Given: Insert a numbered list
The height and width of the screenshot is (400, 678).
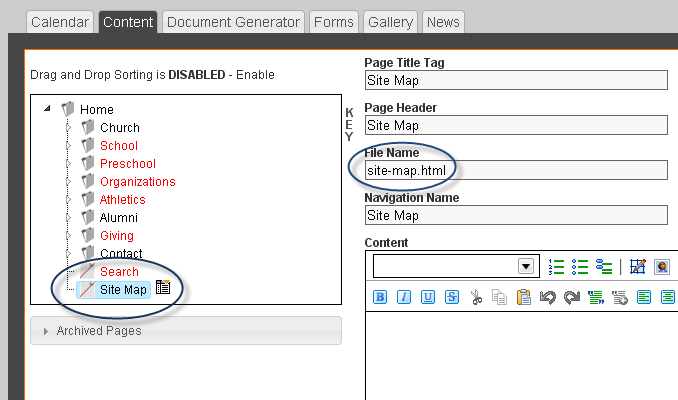Looking at the screenshot, I should (x=556, y=267).
